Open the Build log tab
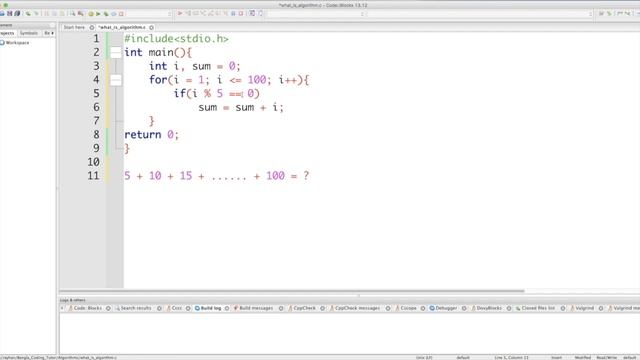The height and width of the screenshot is (360, 640). (x=208, y=308)
